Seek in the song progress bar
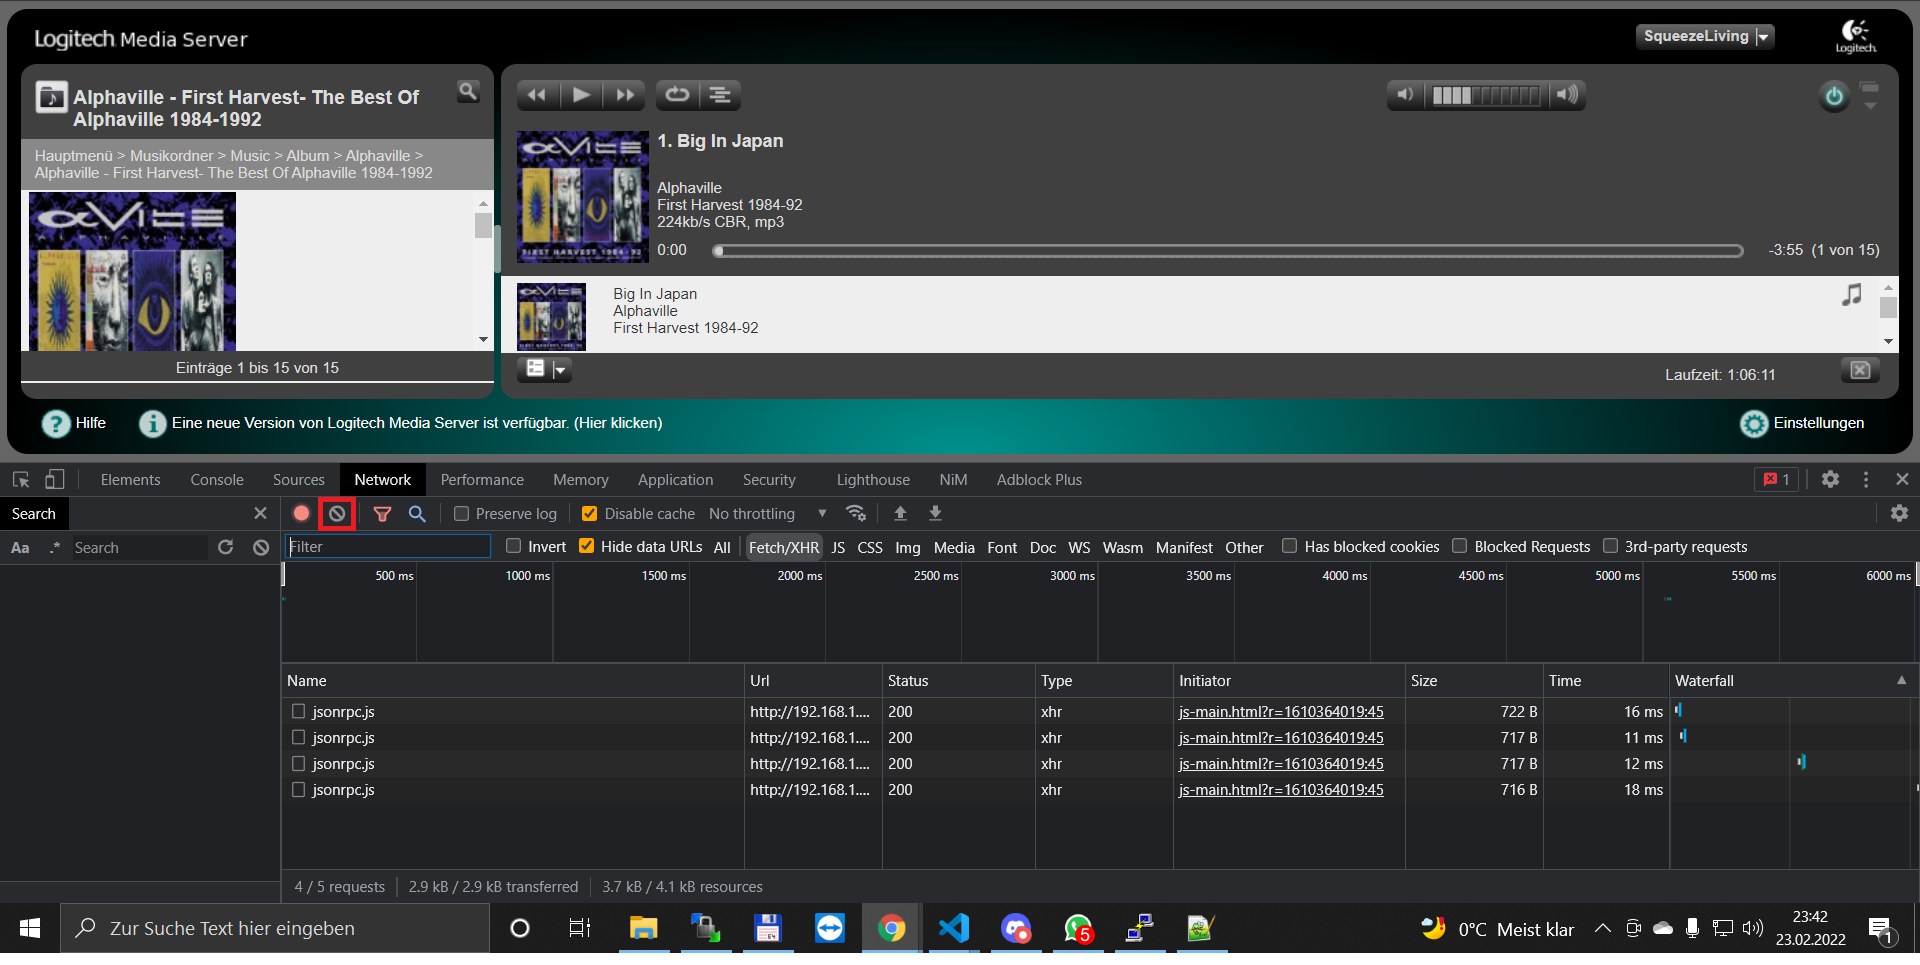This screenshot has width=1920, height=965. 1228,251
